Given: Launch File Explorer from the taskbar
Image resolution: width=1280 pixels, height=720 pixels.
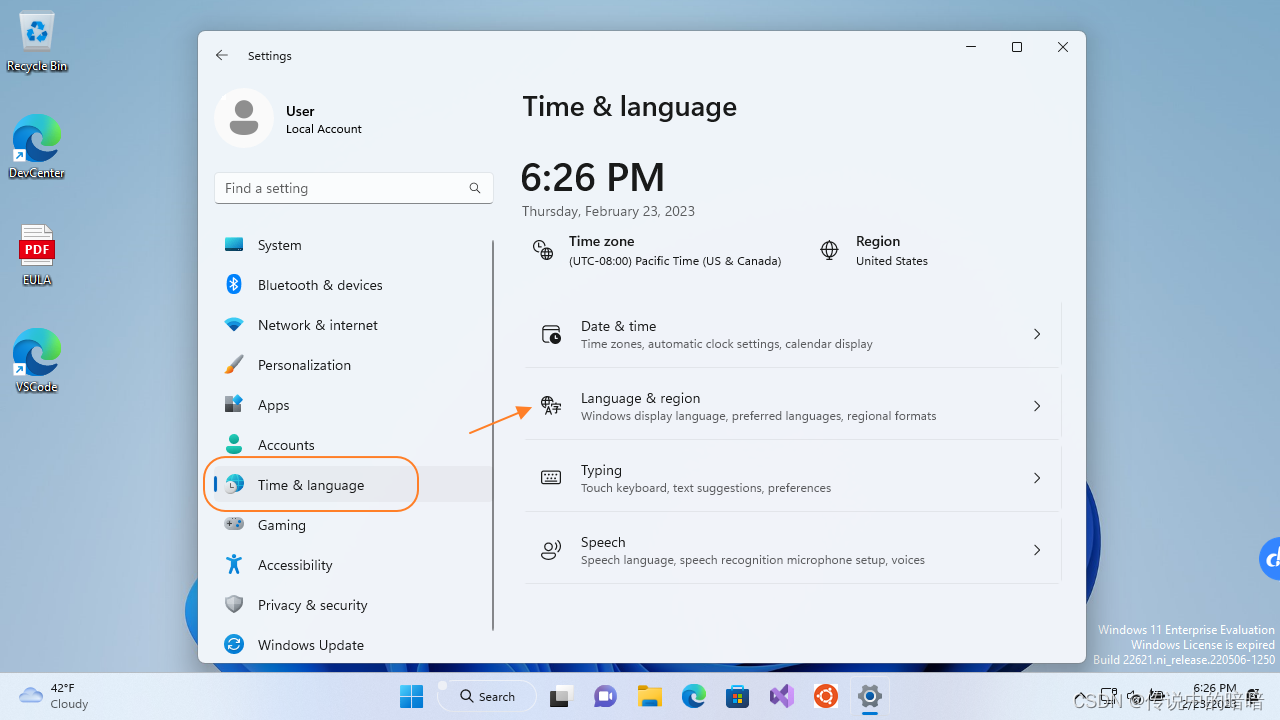Looking at the screenshot, I should 650,696.
